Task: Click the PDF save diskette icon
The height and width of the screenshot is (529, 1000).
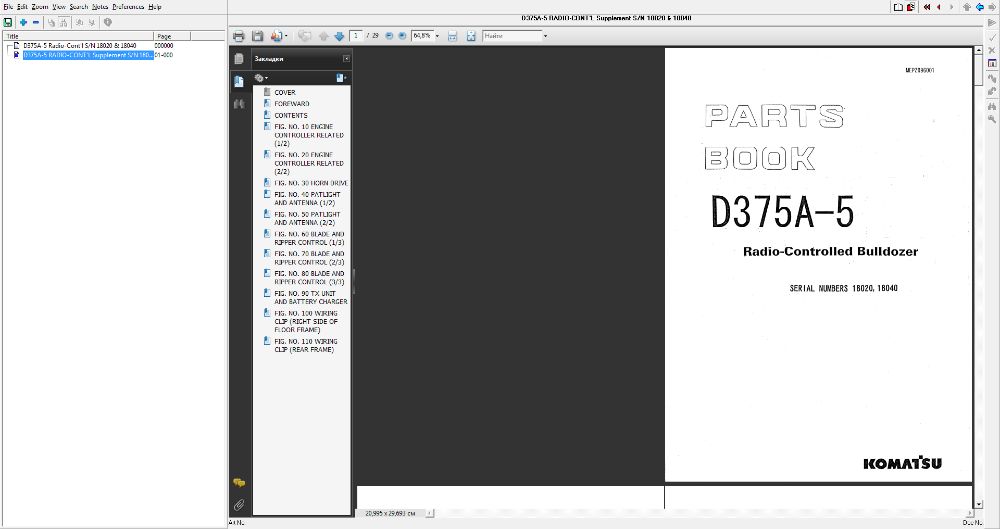Action: [258, 36]
